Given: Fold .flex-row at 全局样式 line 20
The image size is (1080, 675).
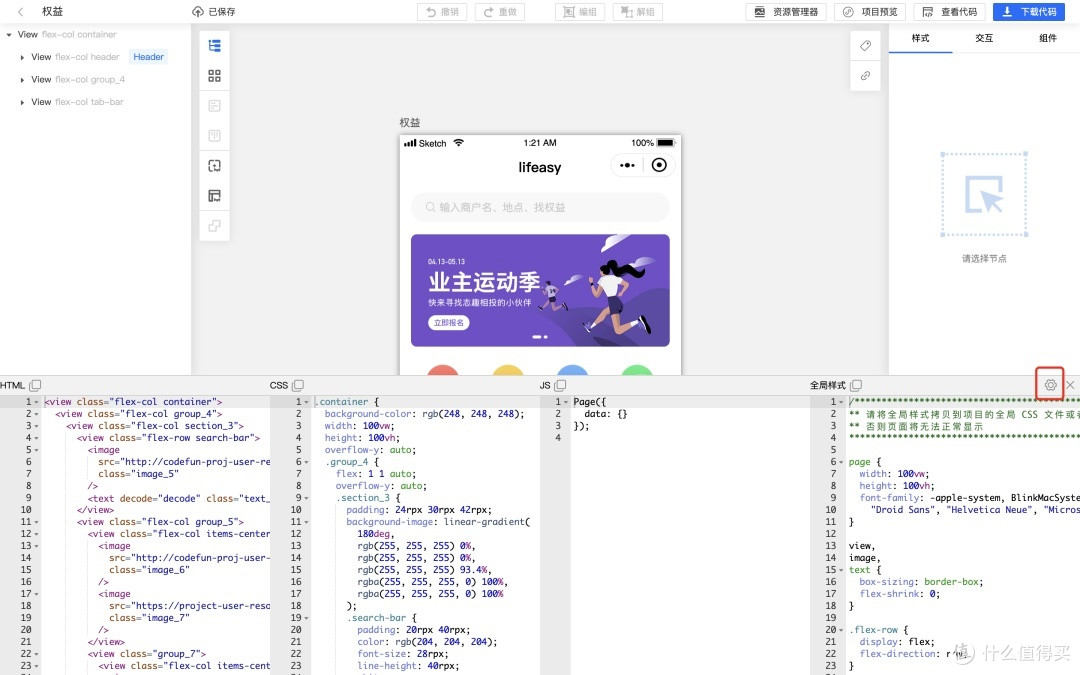Looking at the screenshot, I should tap(841, 630).
